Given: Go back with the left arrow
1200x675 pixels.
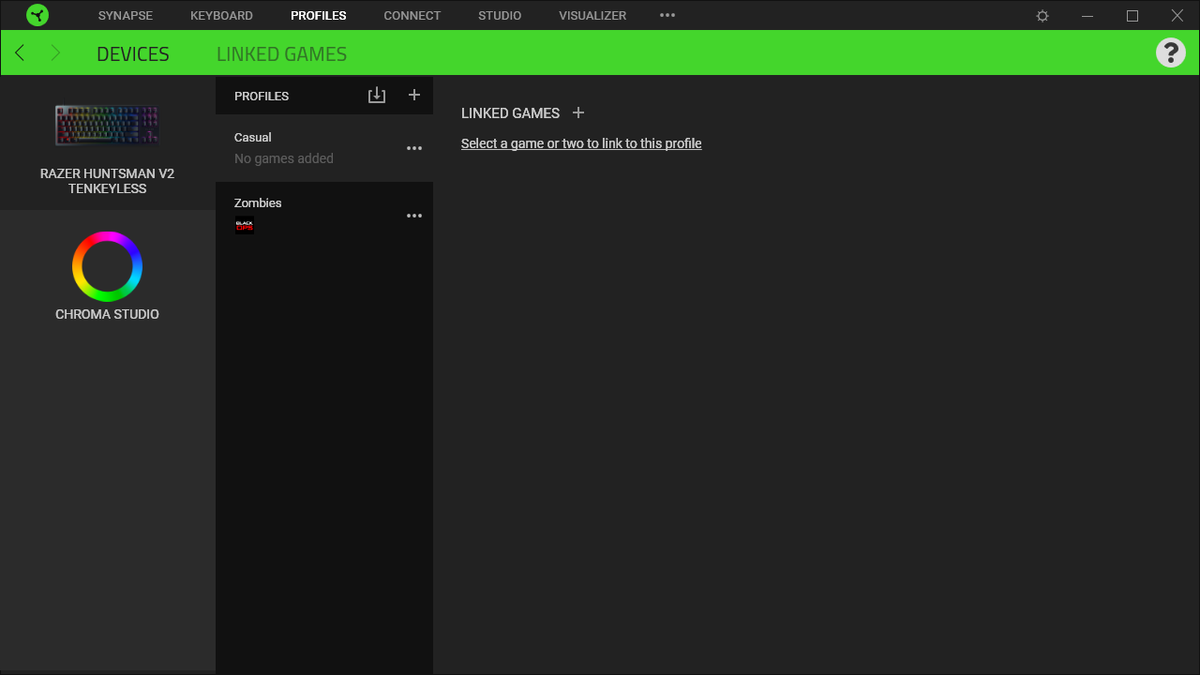Looking at the screenshot, I should tap(20, 53).
